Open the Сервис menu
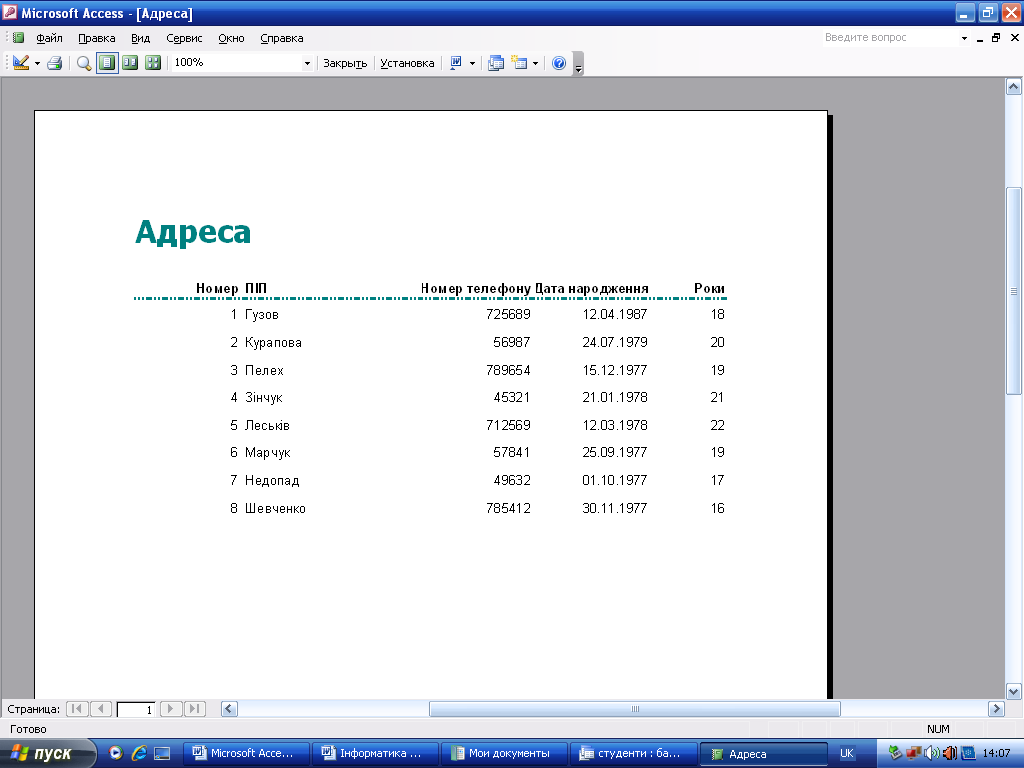This screenshot has width=1024, height=768. coord(184,38)
